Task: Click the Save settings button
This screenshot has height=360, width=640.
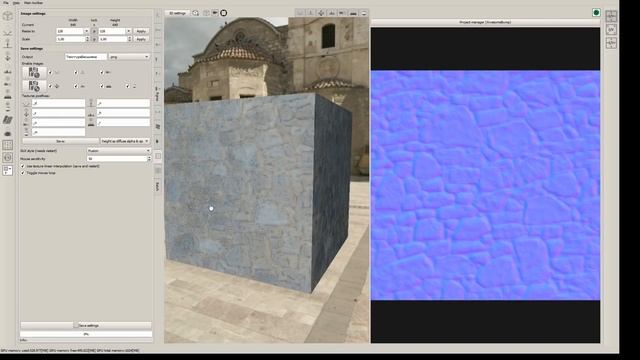Action: (x=86, y=325)
